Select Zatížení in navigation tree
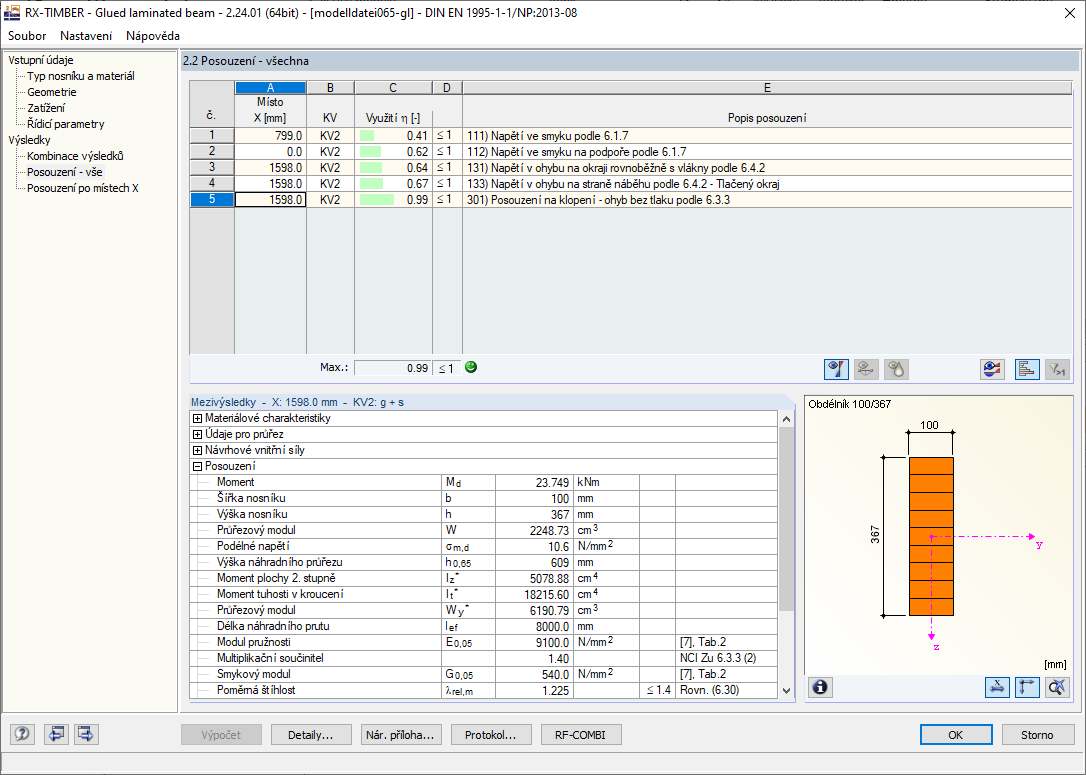 tap(46, 108)
